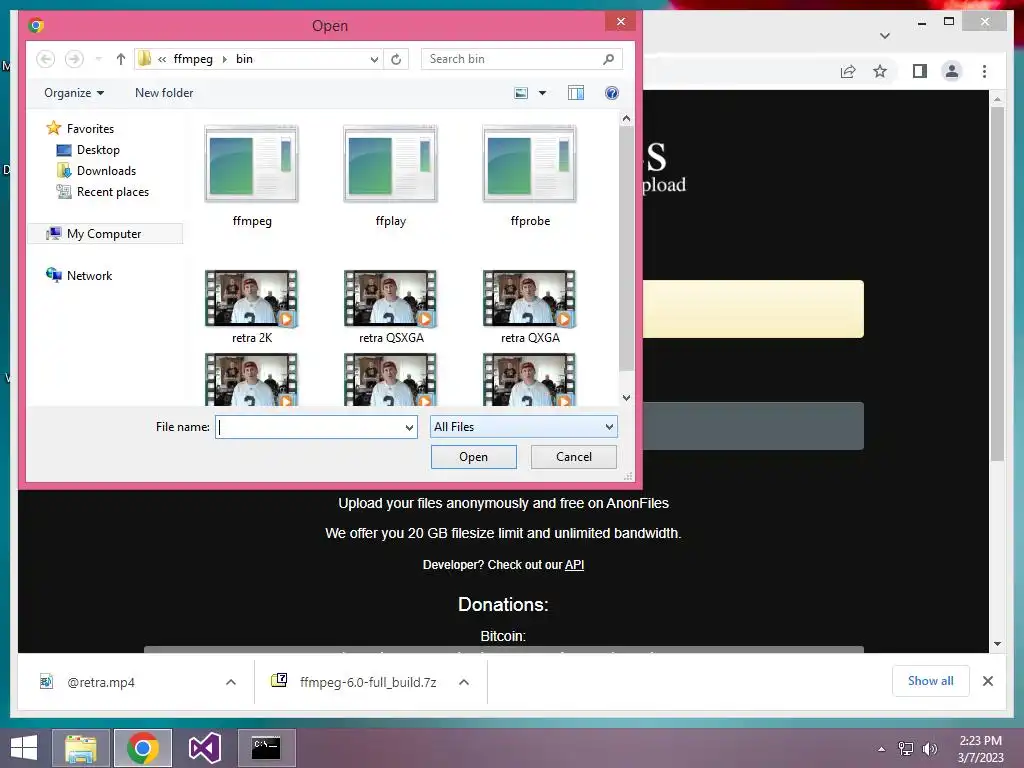Click Show all downloads

[x=931, y=681]
